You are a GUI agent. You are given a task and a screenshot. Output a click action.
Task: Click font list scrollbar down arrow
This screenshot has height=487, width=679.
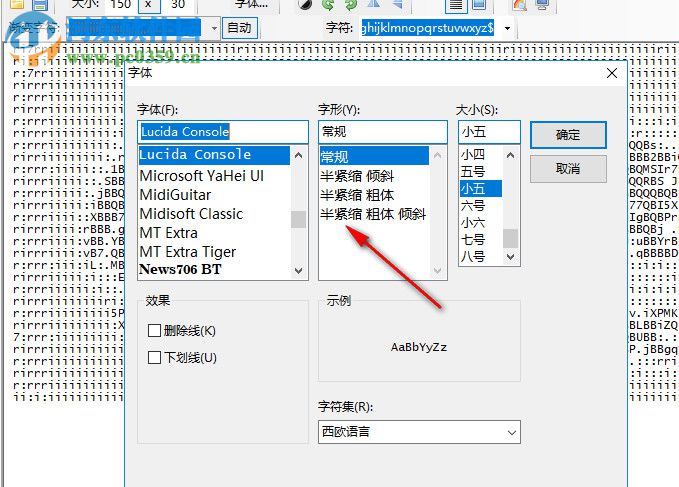point(298,271)
